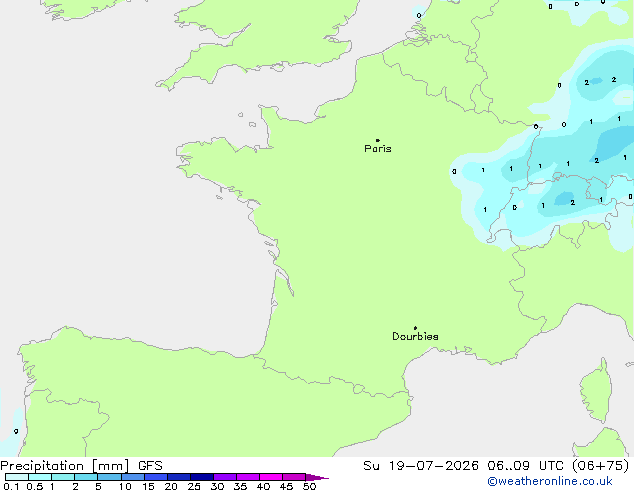The image size is (634, 490).
Task: Pick the 0.1–0.5 mm legend swatch
Action: (x=17, y=477)
